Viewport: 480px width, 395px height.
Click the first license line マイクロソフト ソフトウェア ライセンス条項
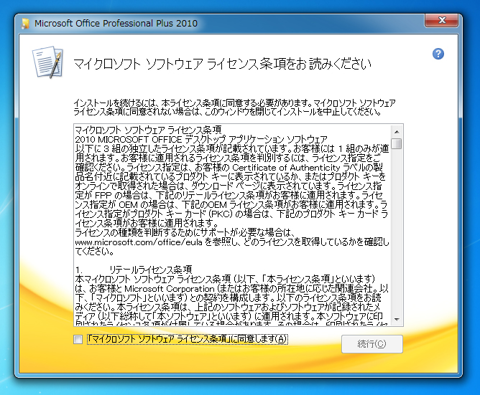148,130
